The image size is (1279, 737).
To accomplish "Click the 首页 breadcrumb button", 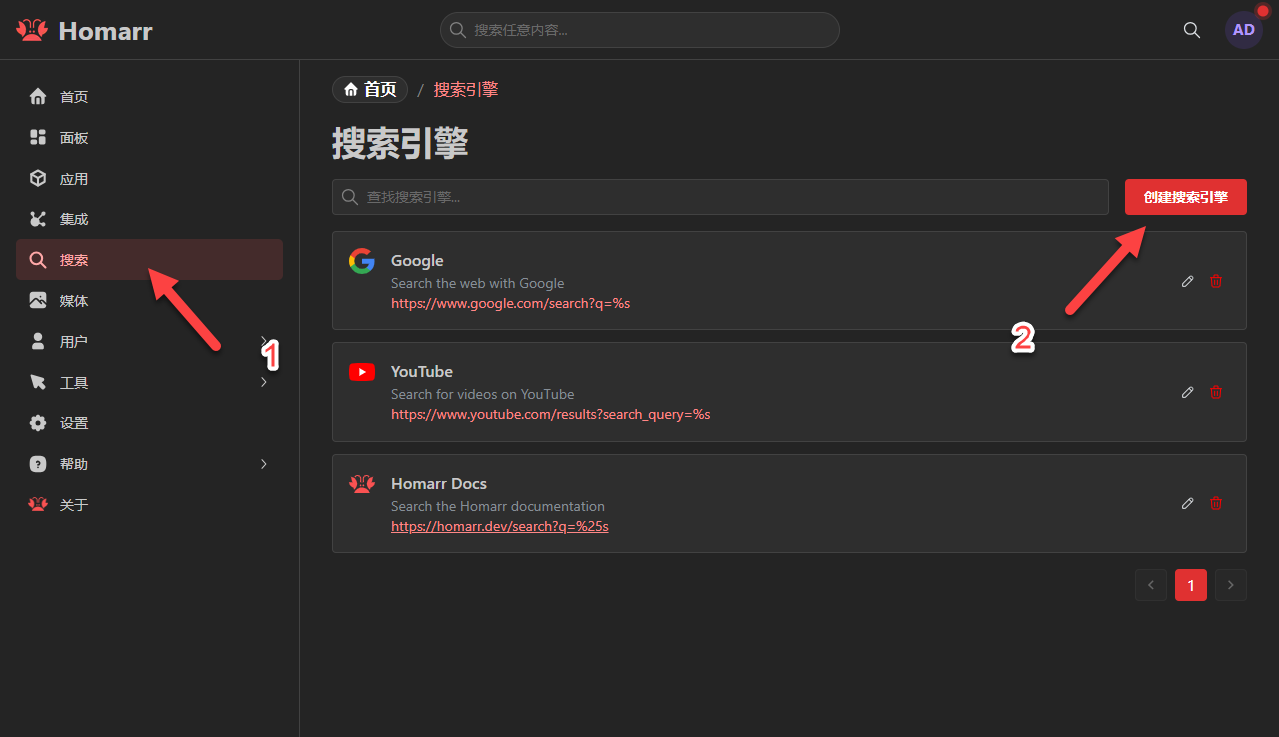I will tap(370, 90).
